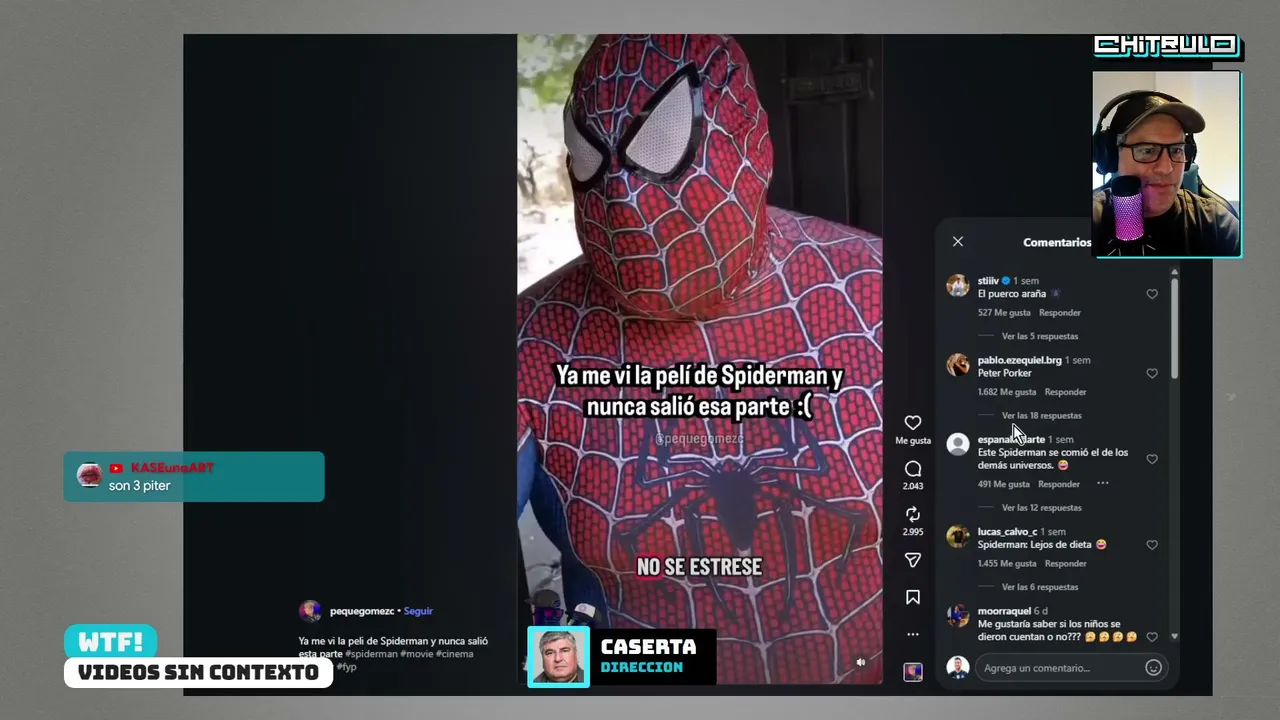Open pequegomezc's avatar below the video
This screenshot has width=1280, height=720.
tap(310, 611)
